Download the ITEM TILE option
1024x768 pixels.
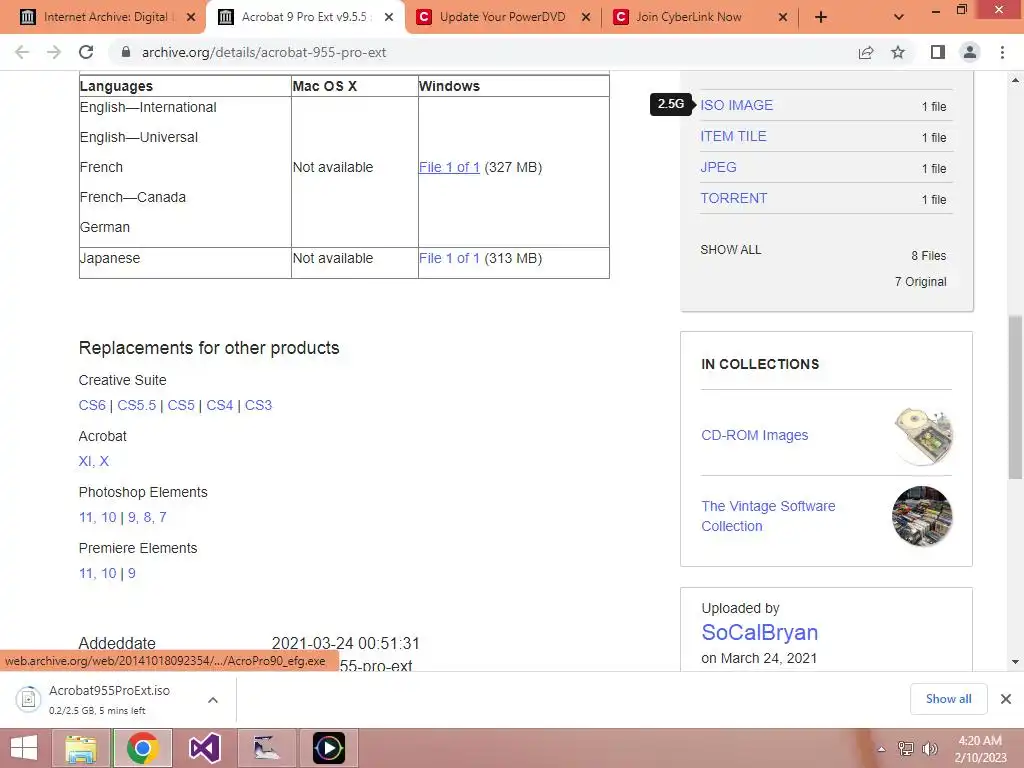(733, 136)
